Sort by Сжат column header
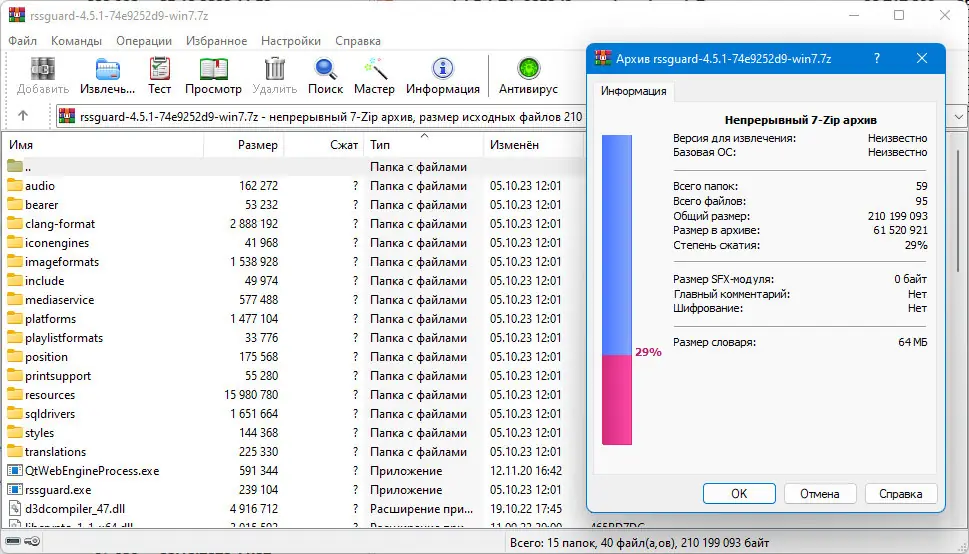This screenshot has width=969, height=554. coord(324,145)
